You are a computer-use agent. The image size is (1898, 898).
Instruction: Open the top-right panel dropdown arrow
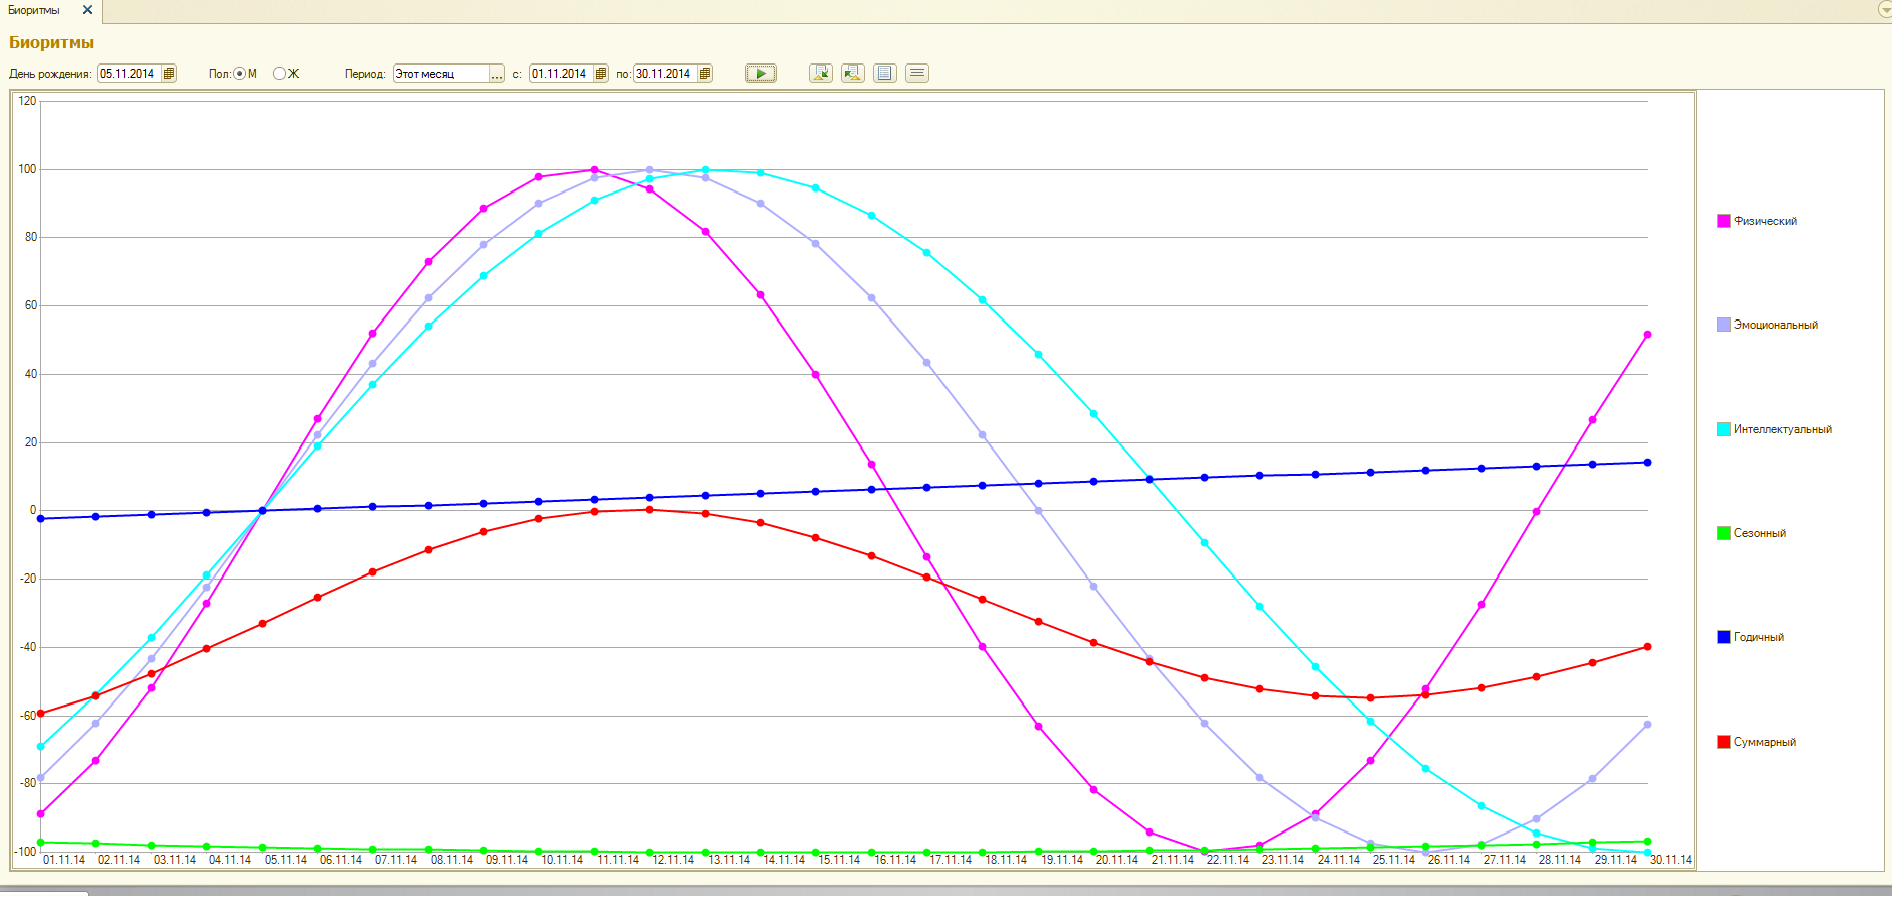pyautogui.click(x=1885, y=9)
